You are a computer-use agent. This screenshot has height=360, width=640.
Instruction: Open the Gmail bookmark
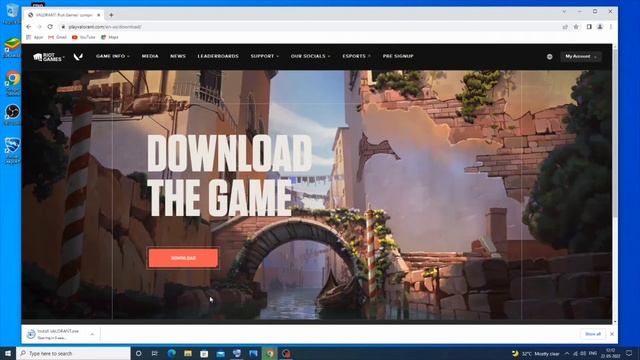[x=57, y=37]
